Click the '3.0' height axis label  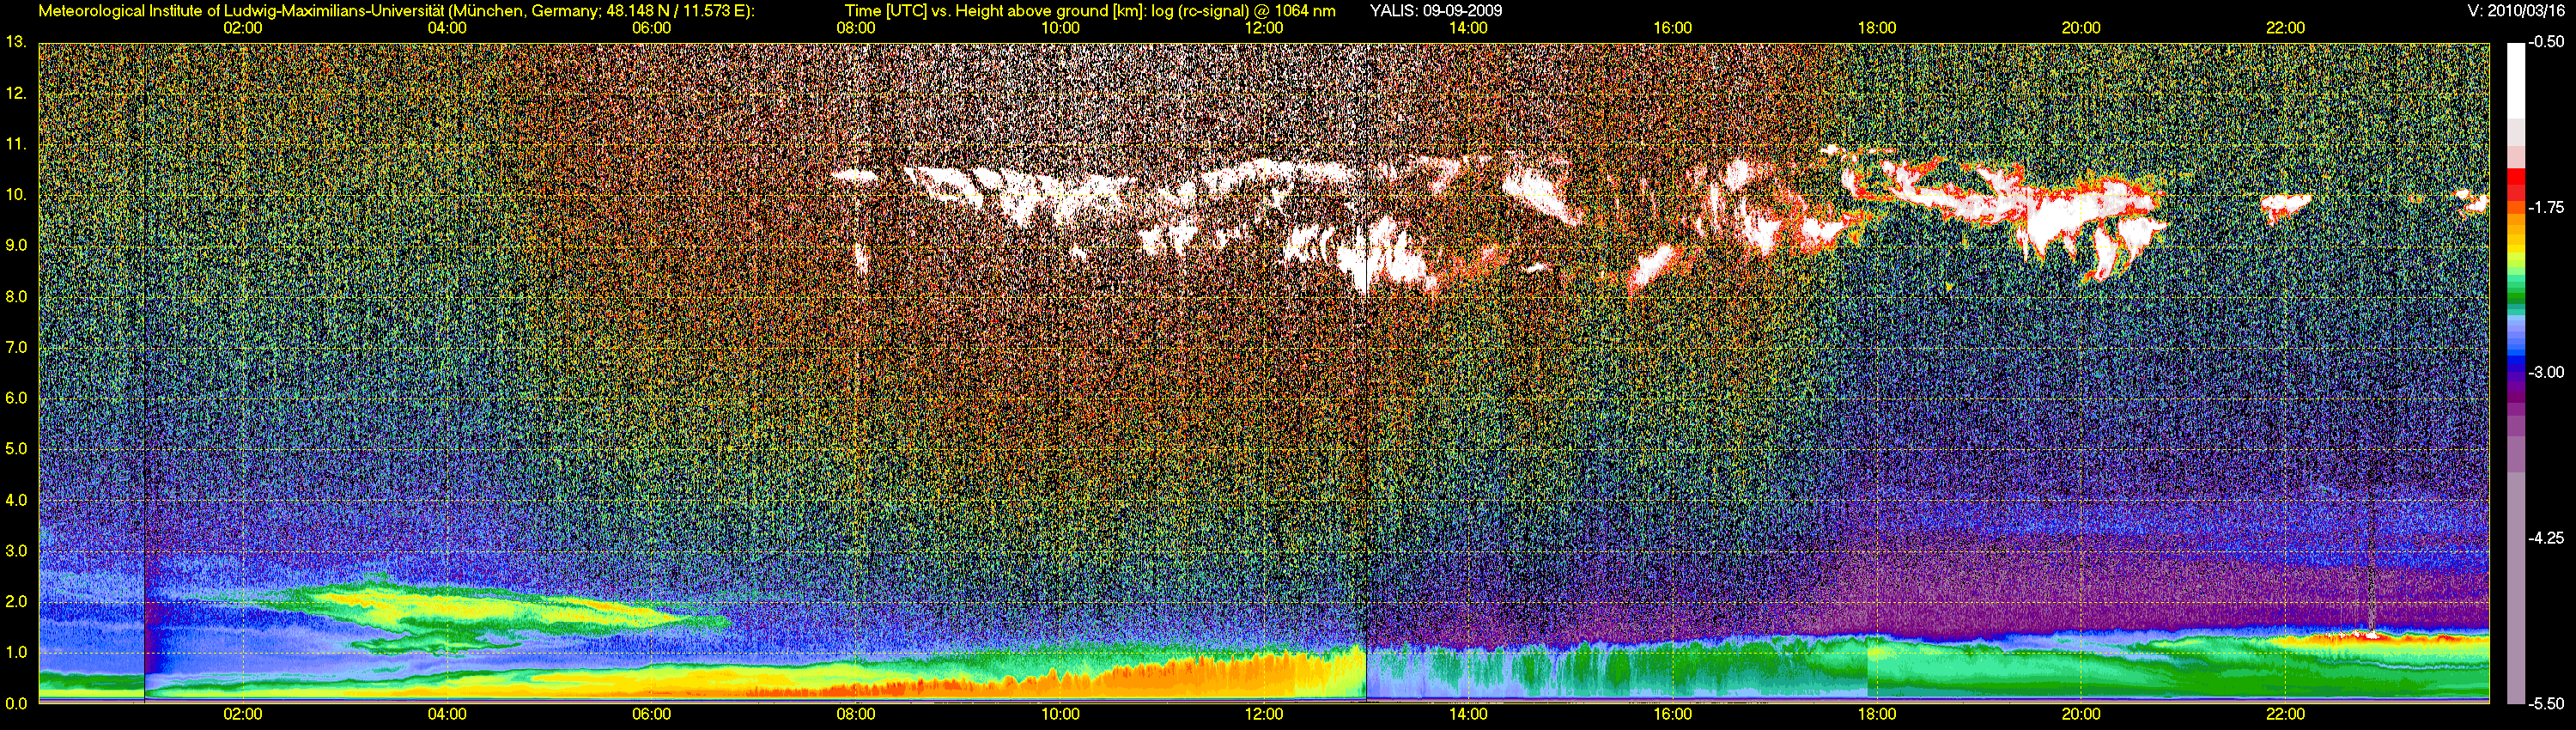pos(16,551)
